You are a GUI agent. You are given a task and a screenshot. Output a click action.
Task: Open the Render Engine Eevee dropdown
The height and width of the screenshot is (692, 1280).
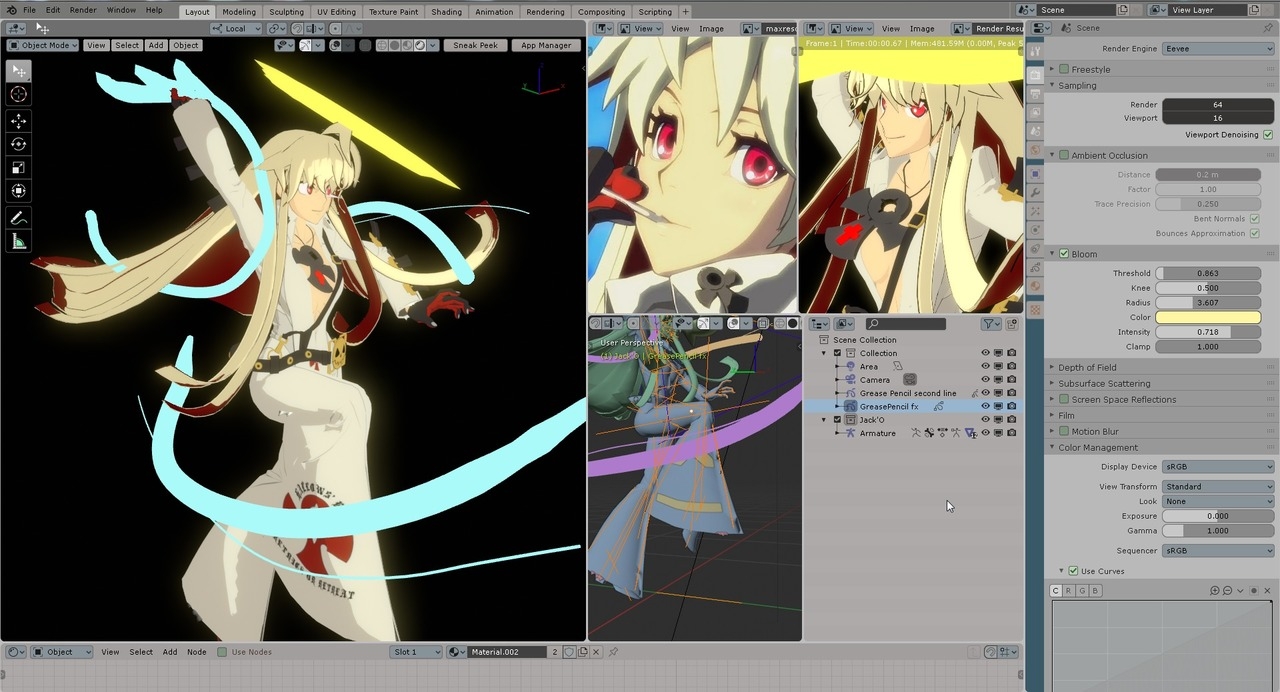(1218, 48)
